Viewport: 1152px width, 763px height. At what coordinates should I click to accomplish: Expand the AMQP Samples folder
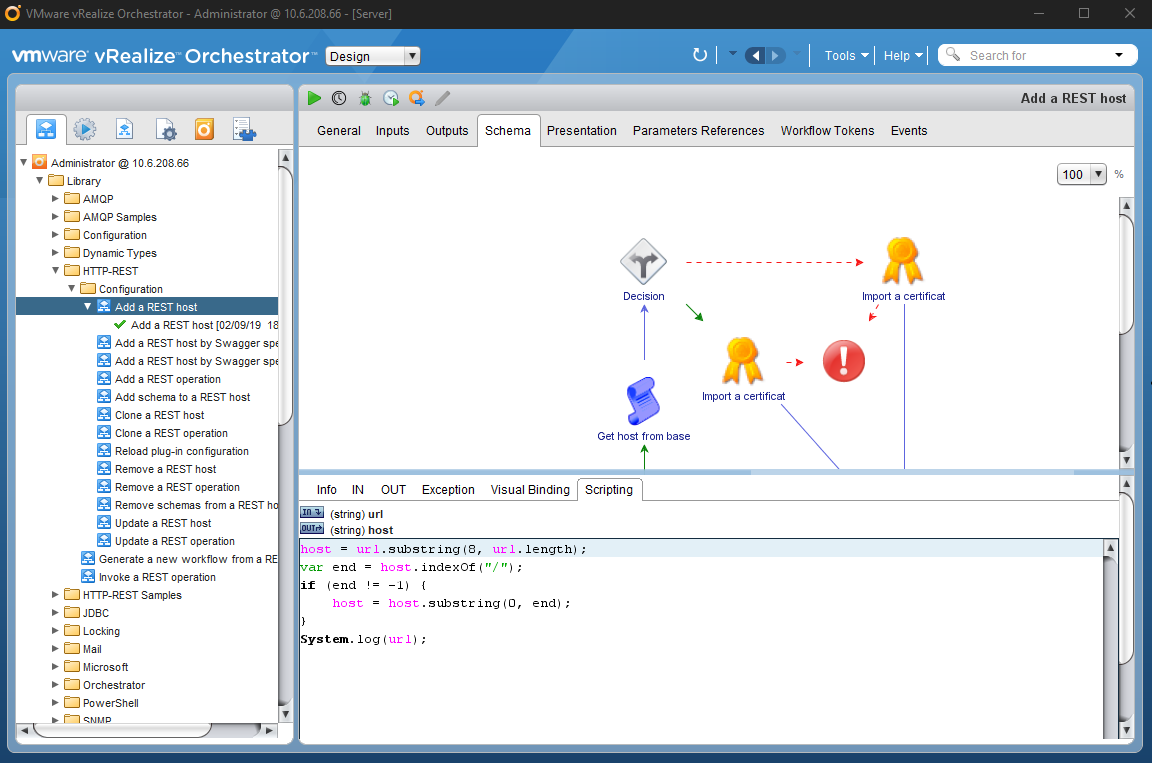56,217
